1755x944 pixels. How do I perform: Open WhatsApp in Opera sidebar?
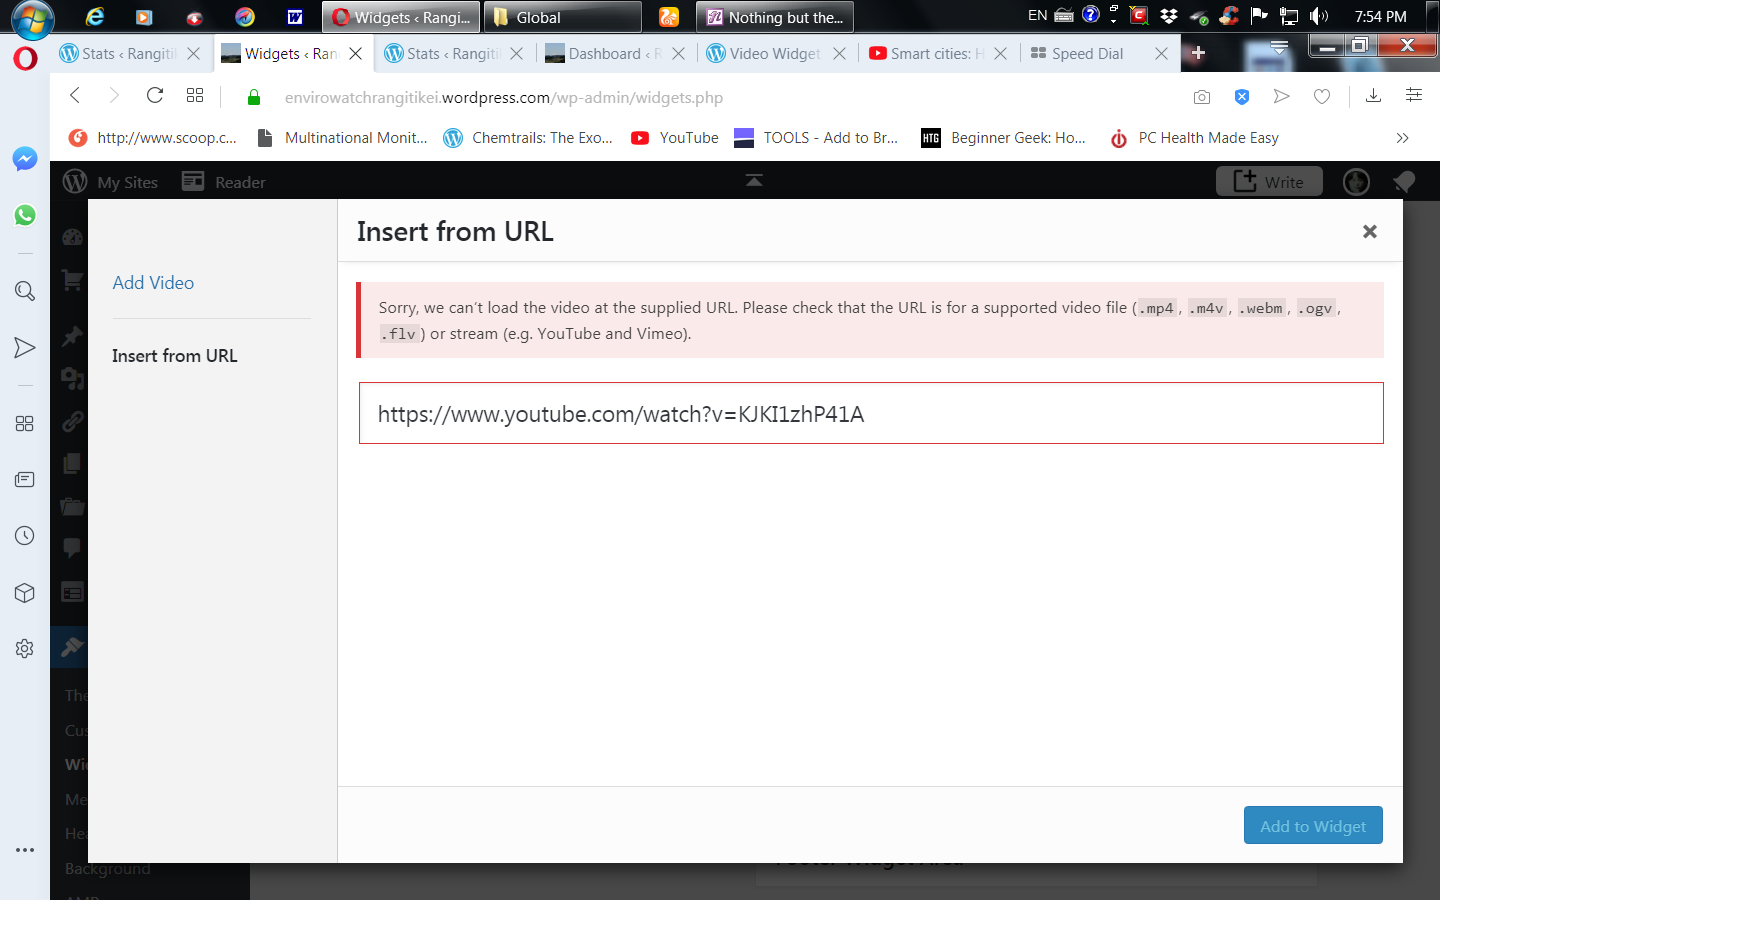25,215
